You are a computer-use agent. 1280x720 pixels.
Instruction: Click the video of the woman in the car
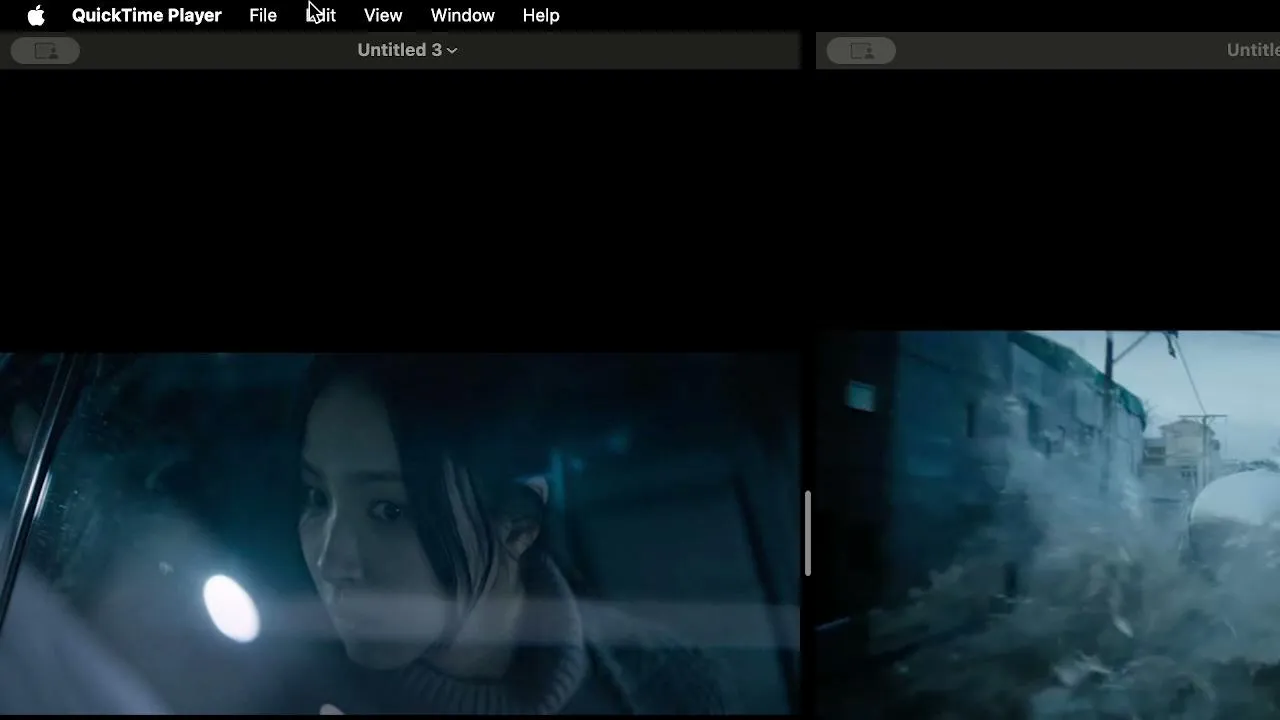[400, 534]
